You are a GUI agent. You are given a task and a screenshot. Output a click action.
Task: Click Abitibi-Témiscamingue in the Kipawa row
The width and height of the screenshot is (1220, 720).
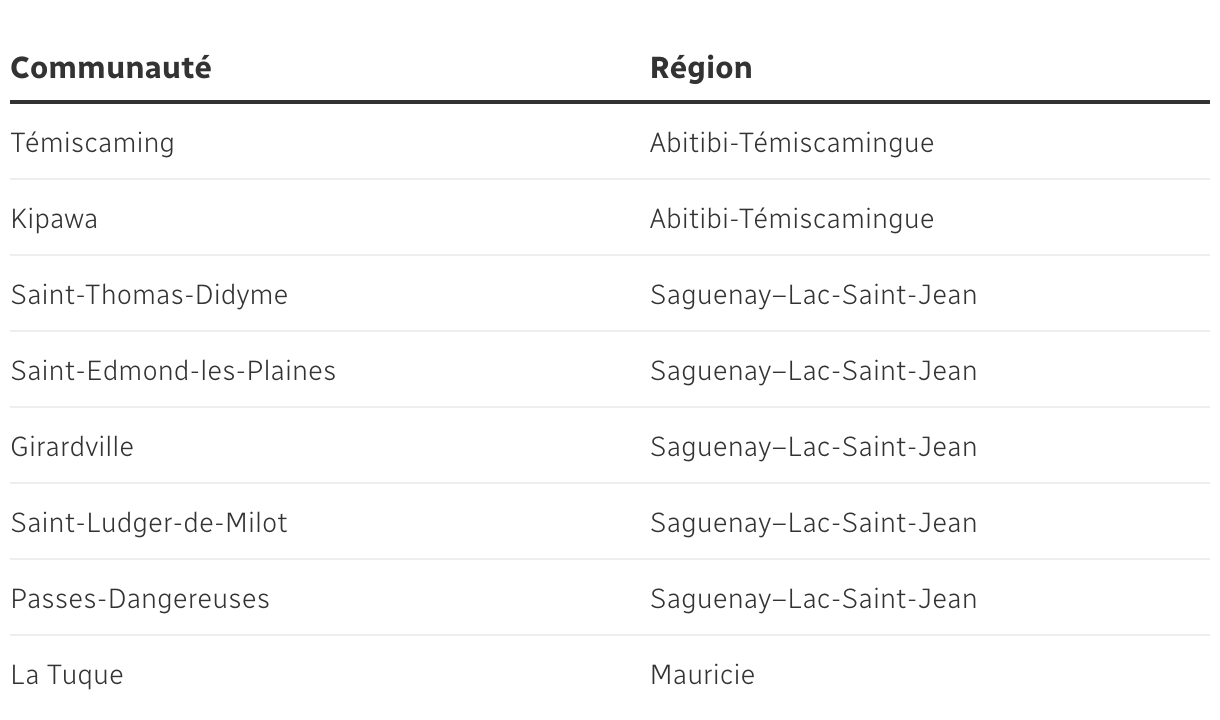pyautogui.click(x=791, y=219)
